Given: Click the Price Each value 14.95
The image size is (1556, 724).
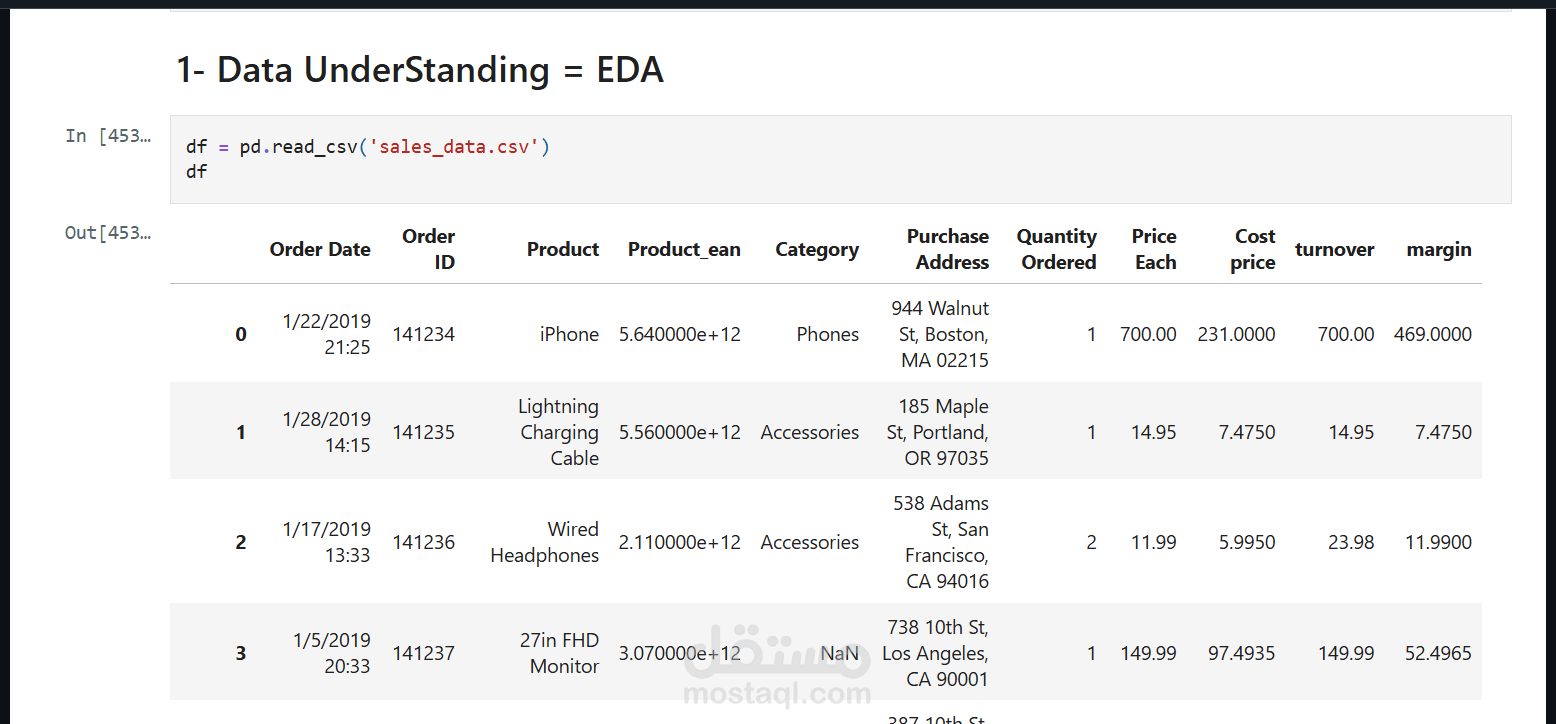Looking at the screenshot, I should pyautogui.click(x=1154, y=432).
